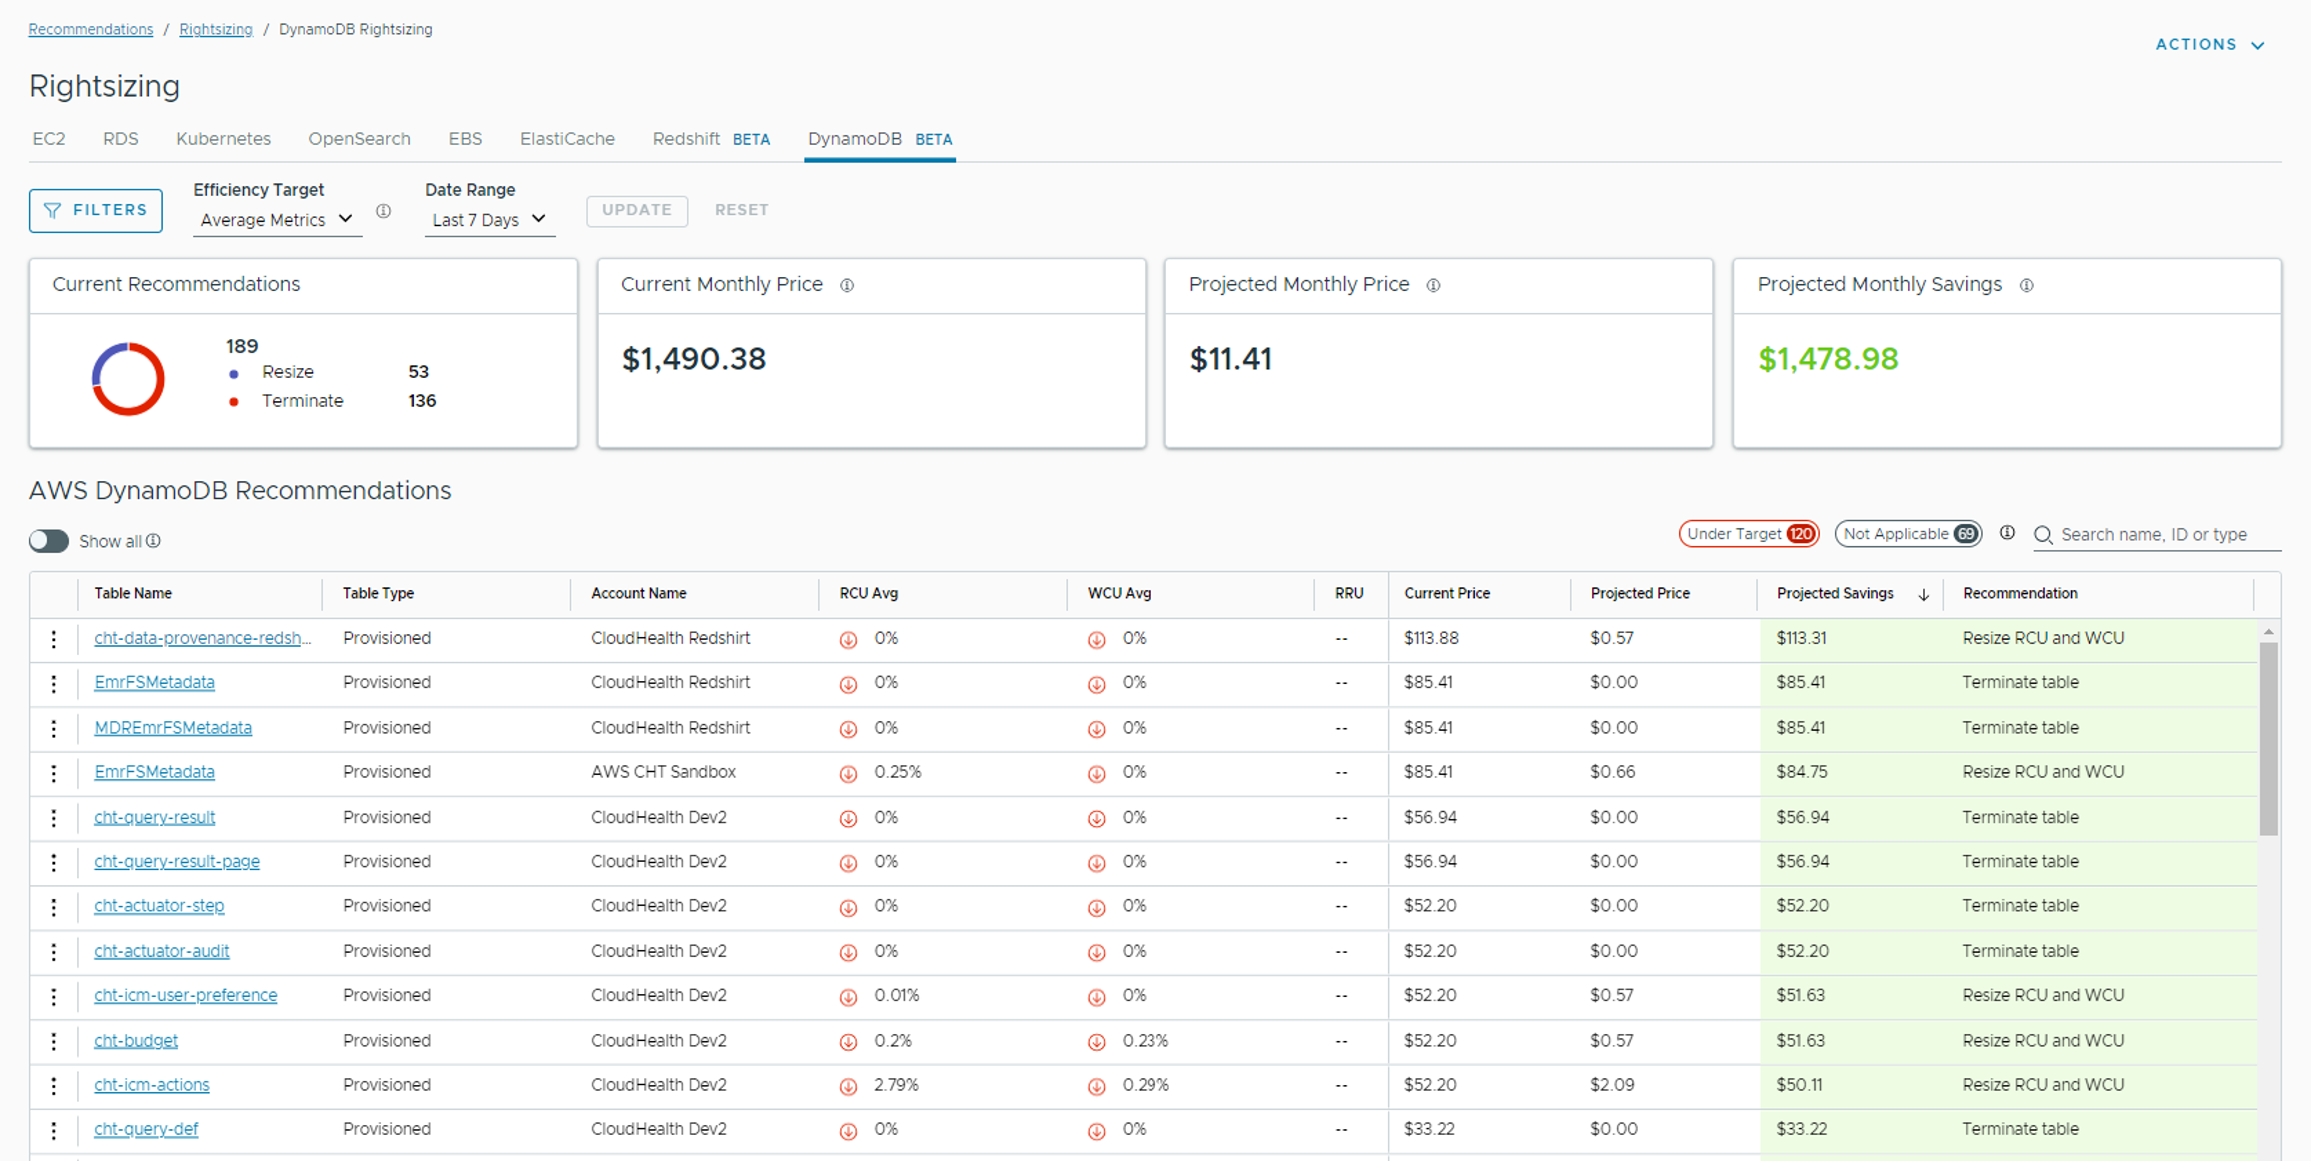Toggle the Not Applicable filter pill
Screen dimensions: 2316x1166
click(1908, 534)
